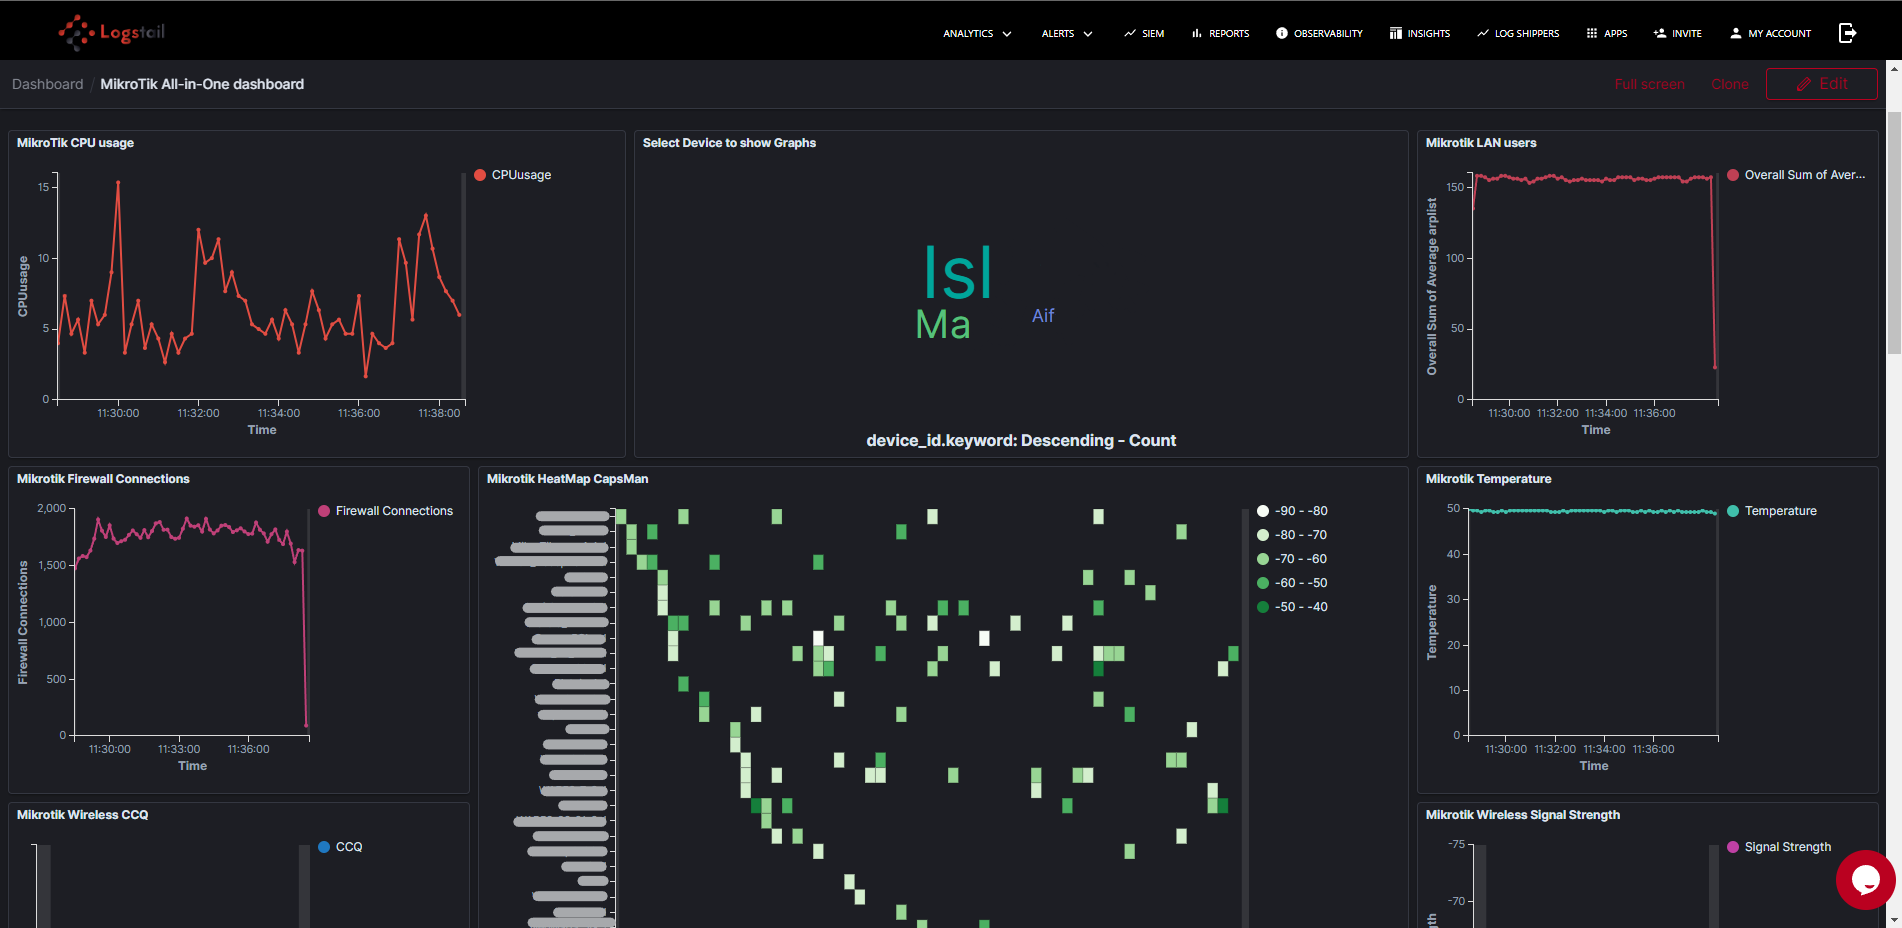1902x928 pixels.
Task: Toggle the -70 - -60 heatmap legend
Action: point(1293,559)
